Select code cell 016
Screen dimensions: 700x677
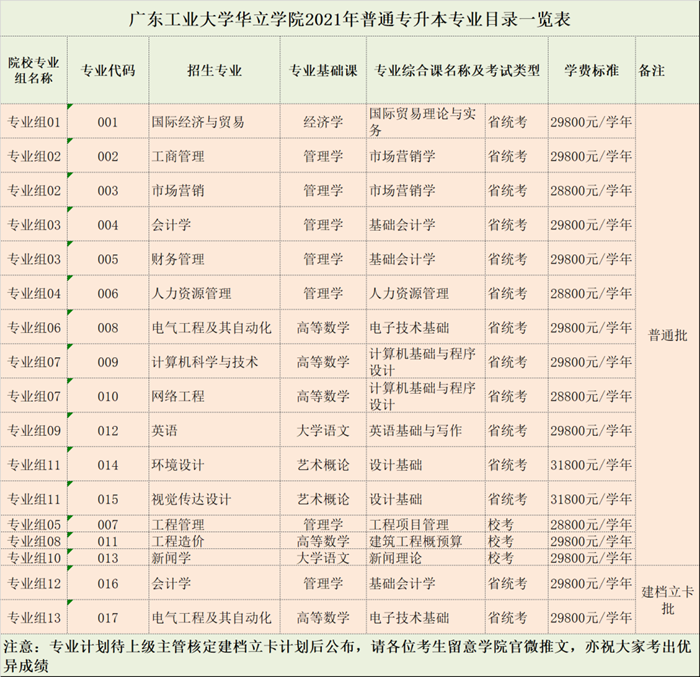point(108,583)
